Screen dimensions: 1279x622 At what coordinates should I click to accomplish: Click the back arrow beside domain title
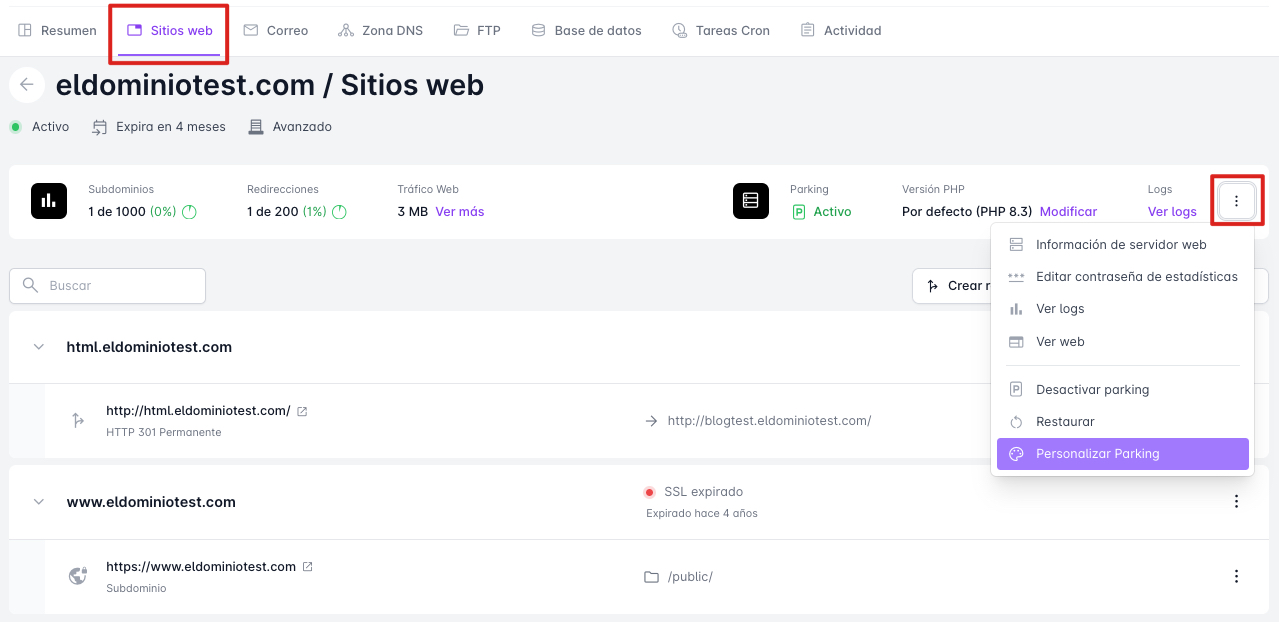[x=27, y=85]
